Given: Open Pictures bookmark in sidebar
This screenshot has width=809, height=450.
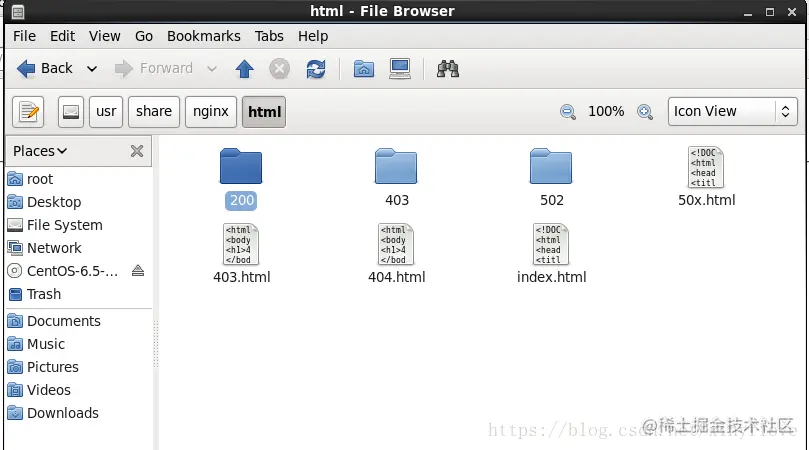Looking at the screenshot, I should point(79,367).
